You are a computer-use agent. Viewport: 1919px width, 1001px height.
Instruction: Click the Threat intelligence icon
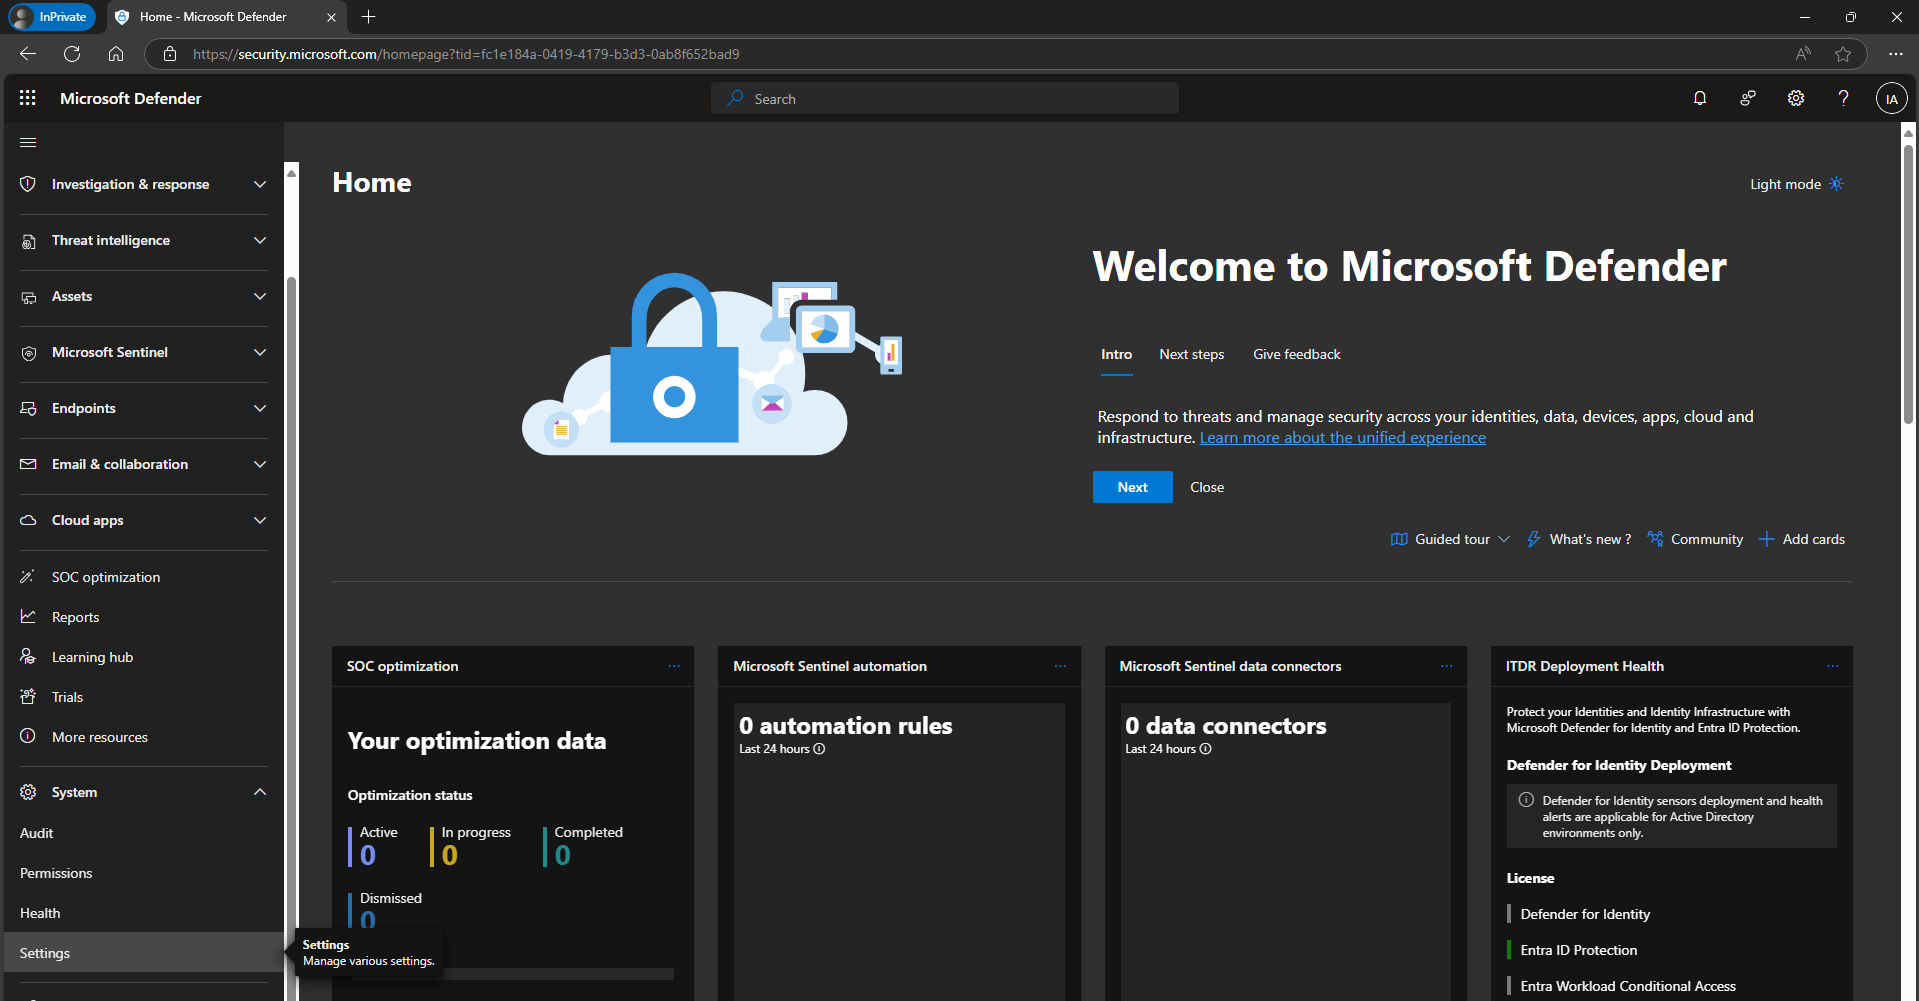click(28, 240)
